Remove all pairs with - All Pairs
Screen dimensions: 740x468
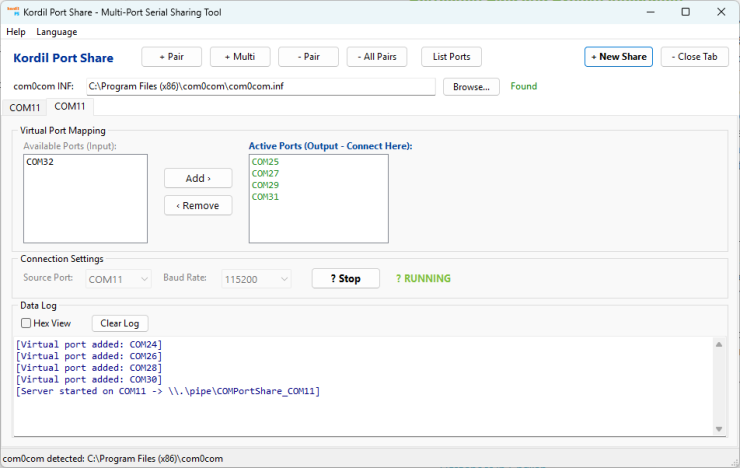pos(377,57)
